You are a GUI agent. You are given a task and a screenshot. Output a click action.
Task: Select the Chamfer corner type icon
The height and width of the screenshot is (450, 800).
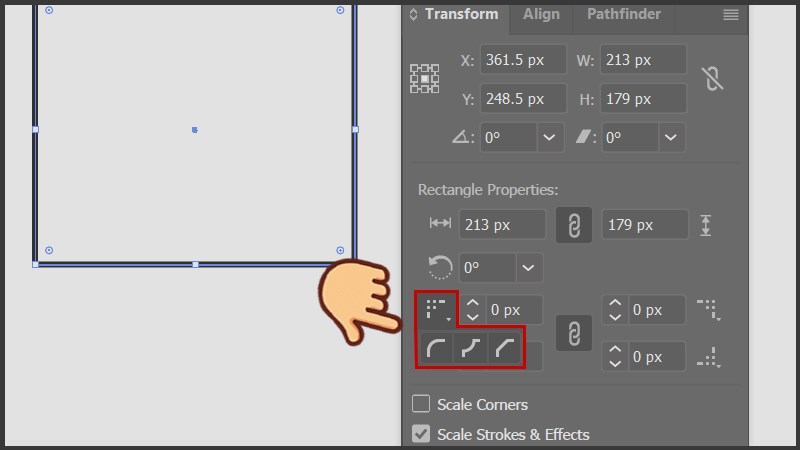[505, 350]
